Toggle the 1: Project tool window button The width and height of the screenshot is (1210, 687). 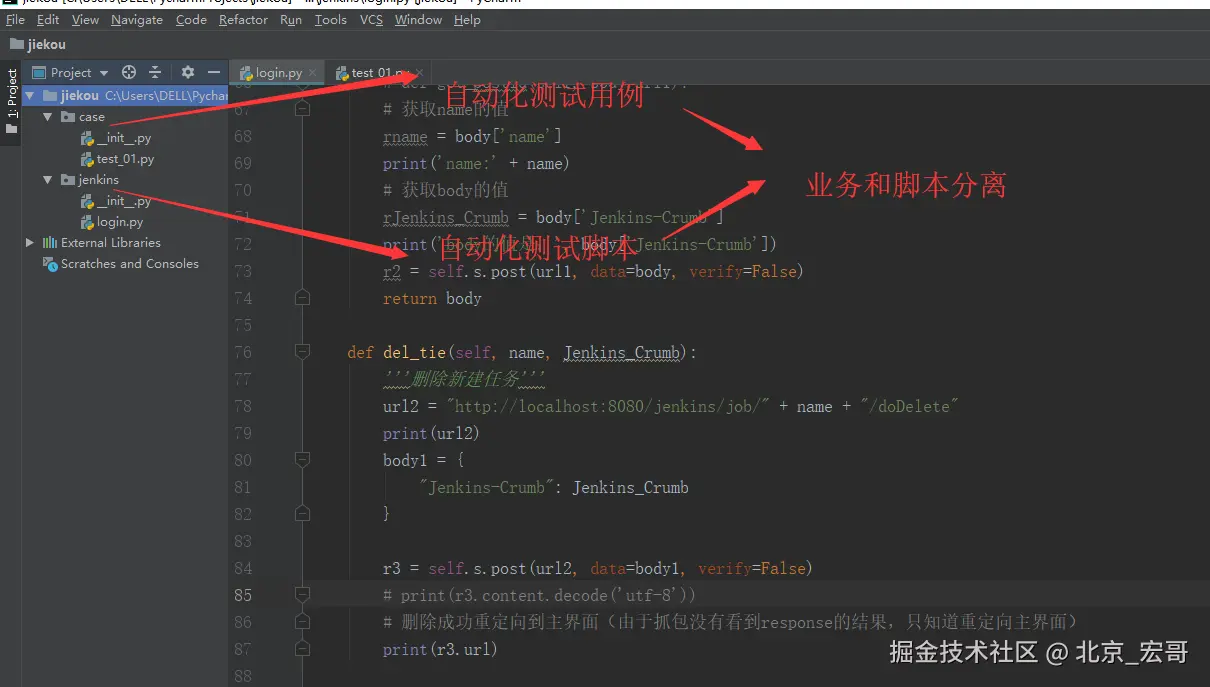(12, 101)
